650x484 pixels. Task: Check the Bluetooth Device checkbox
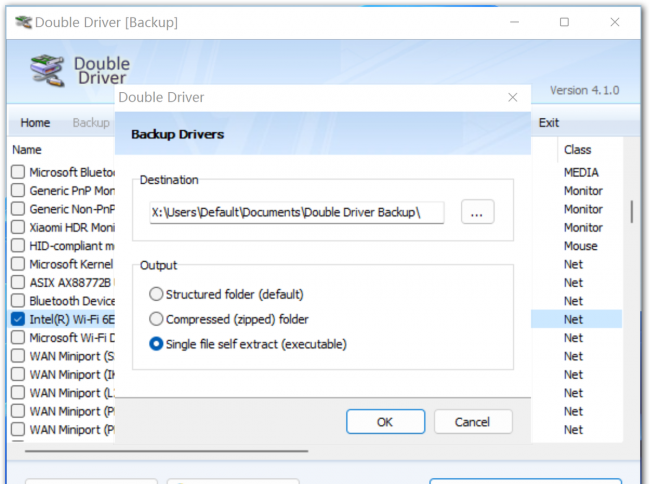(18, 300)
